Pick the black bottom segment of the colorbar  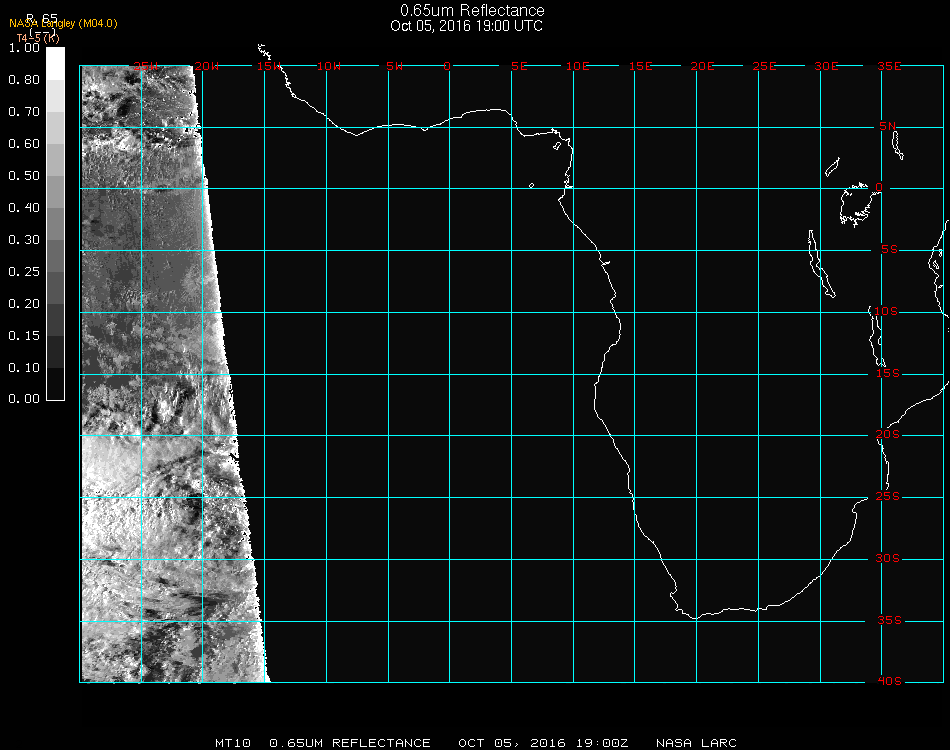pos(55,383)
